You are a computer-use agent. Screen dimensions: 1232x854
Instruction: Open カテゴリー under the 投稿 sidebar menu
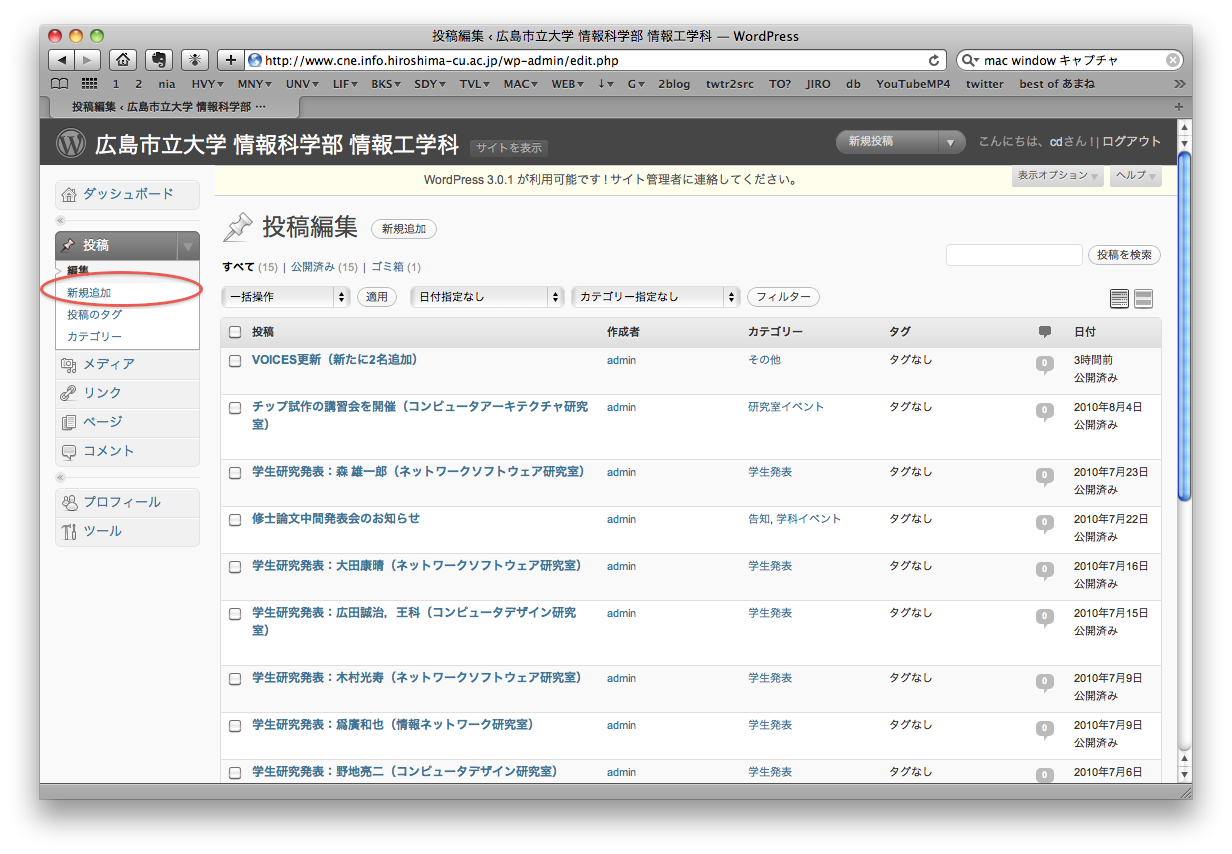94,337
